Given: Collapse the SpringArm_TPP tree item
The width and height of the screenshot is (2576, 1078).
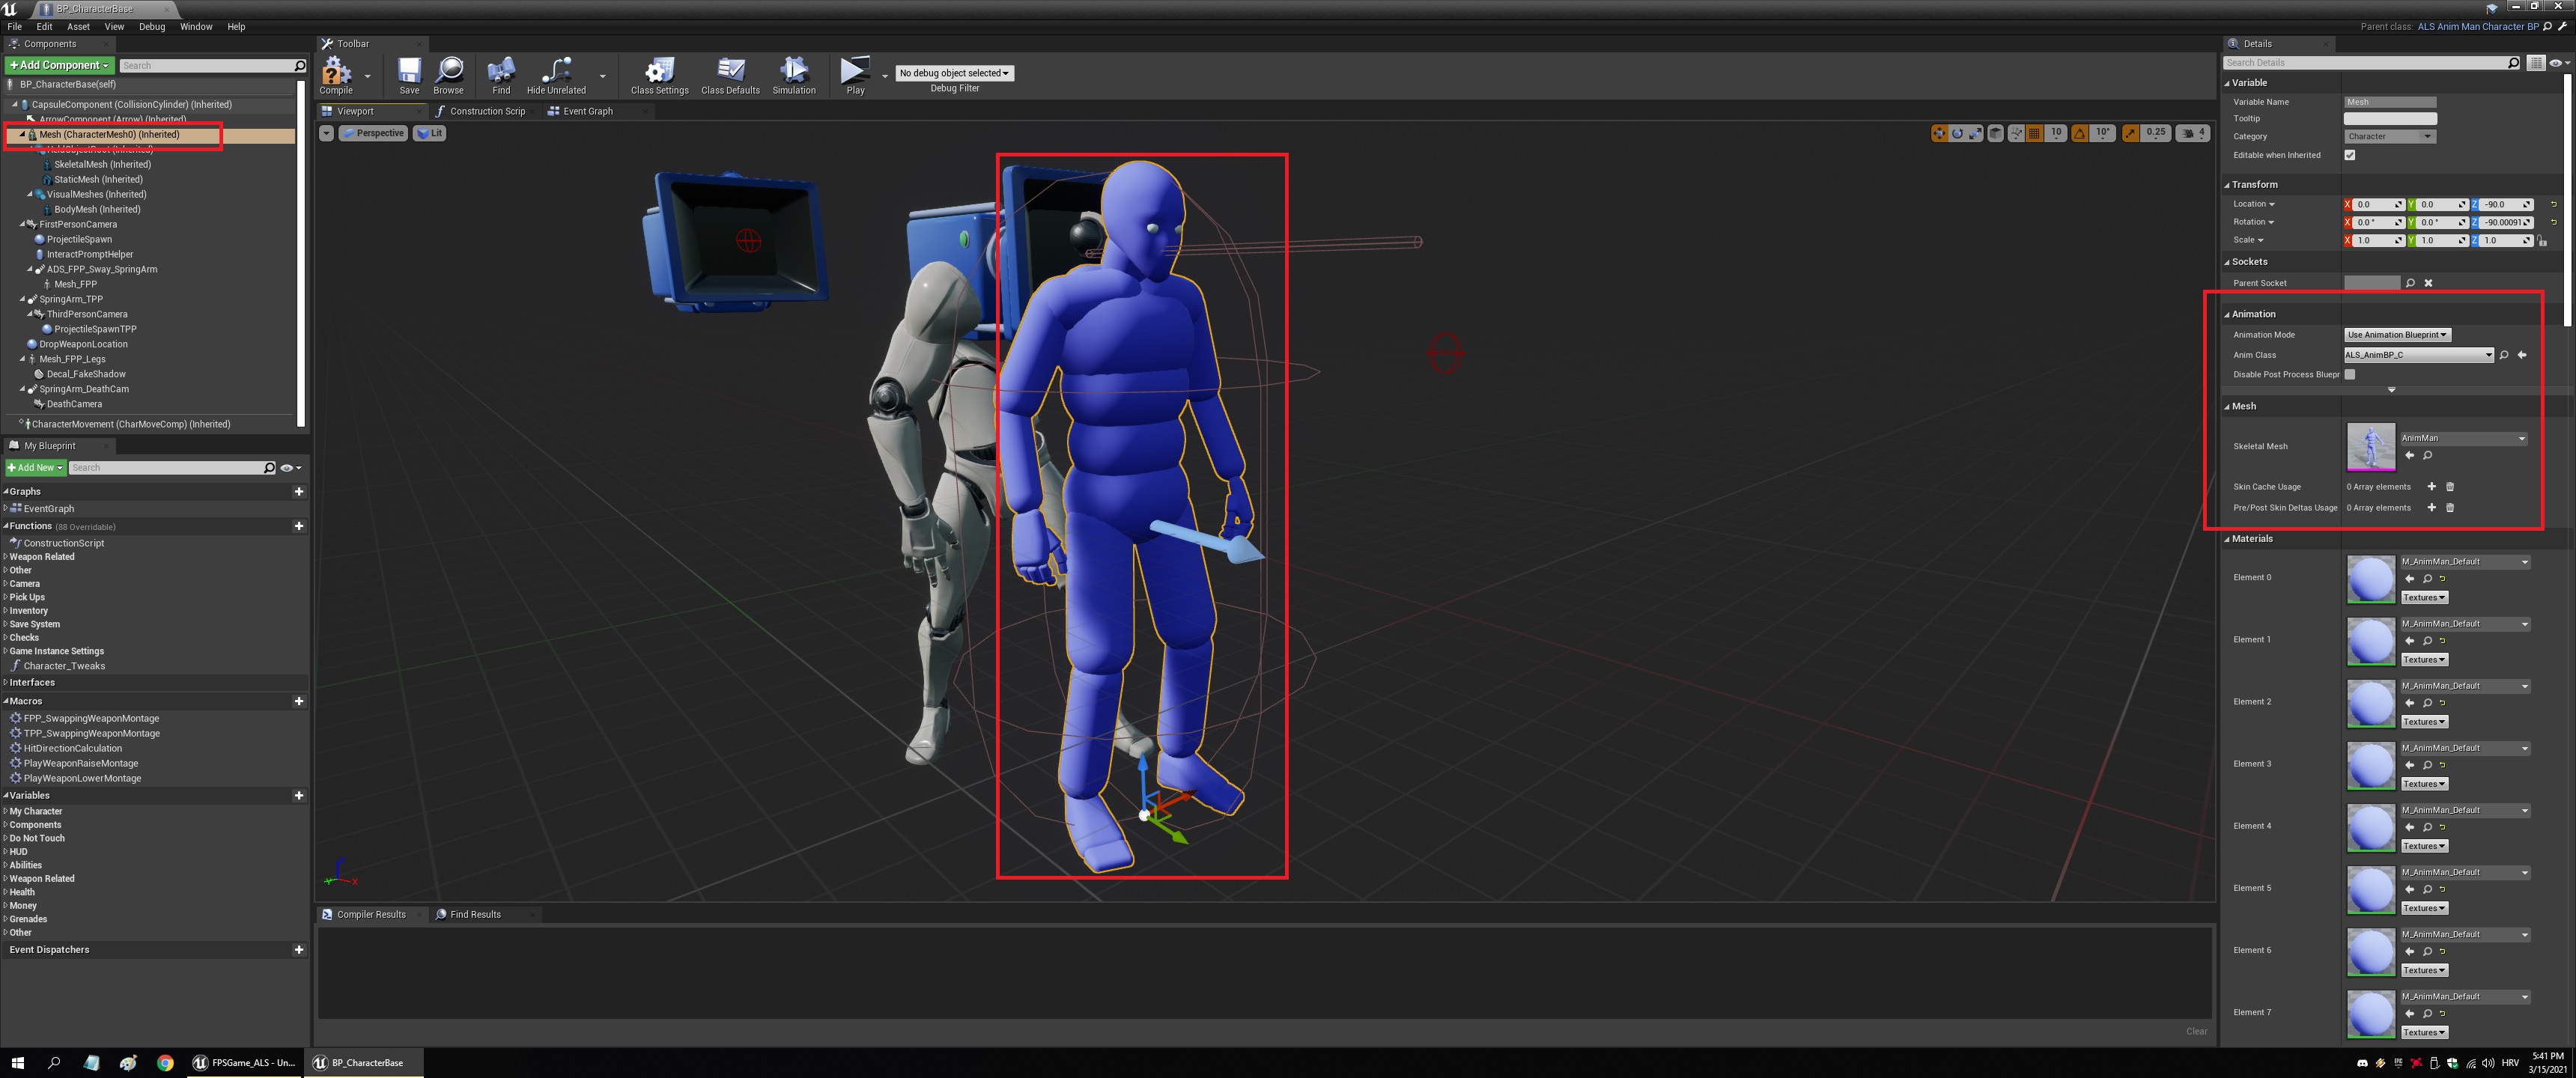Looking at the screenshot, I should (x=23, y=299).
